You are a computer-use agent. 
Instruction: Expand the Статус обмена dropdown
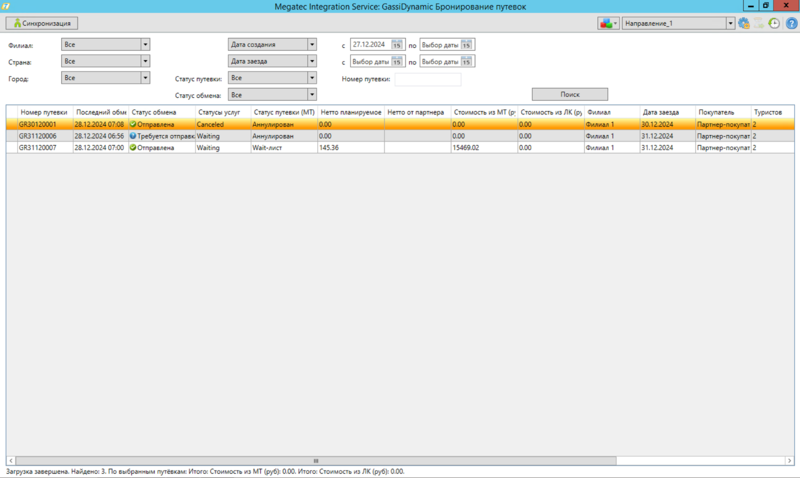(312, 95)
